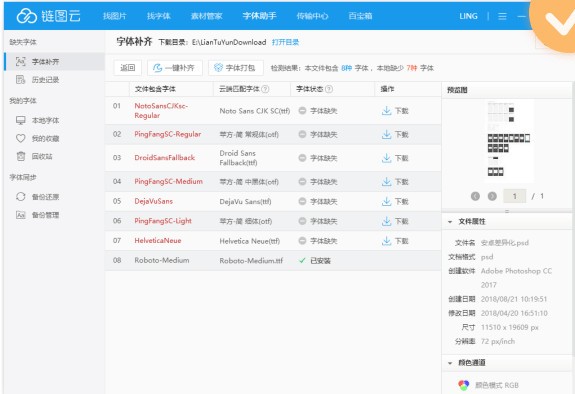Click download icon for PingFangSC-Medium
This screenshot has height=394, width=575.
coord(387,182)
